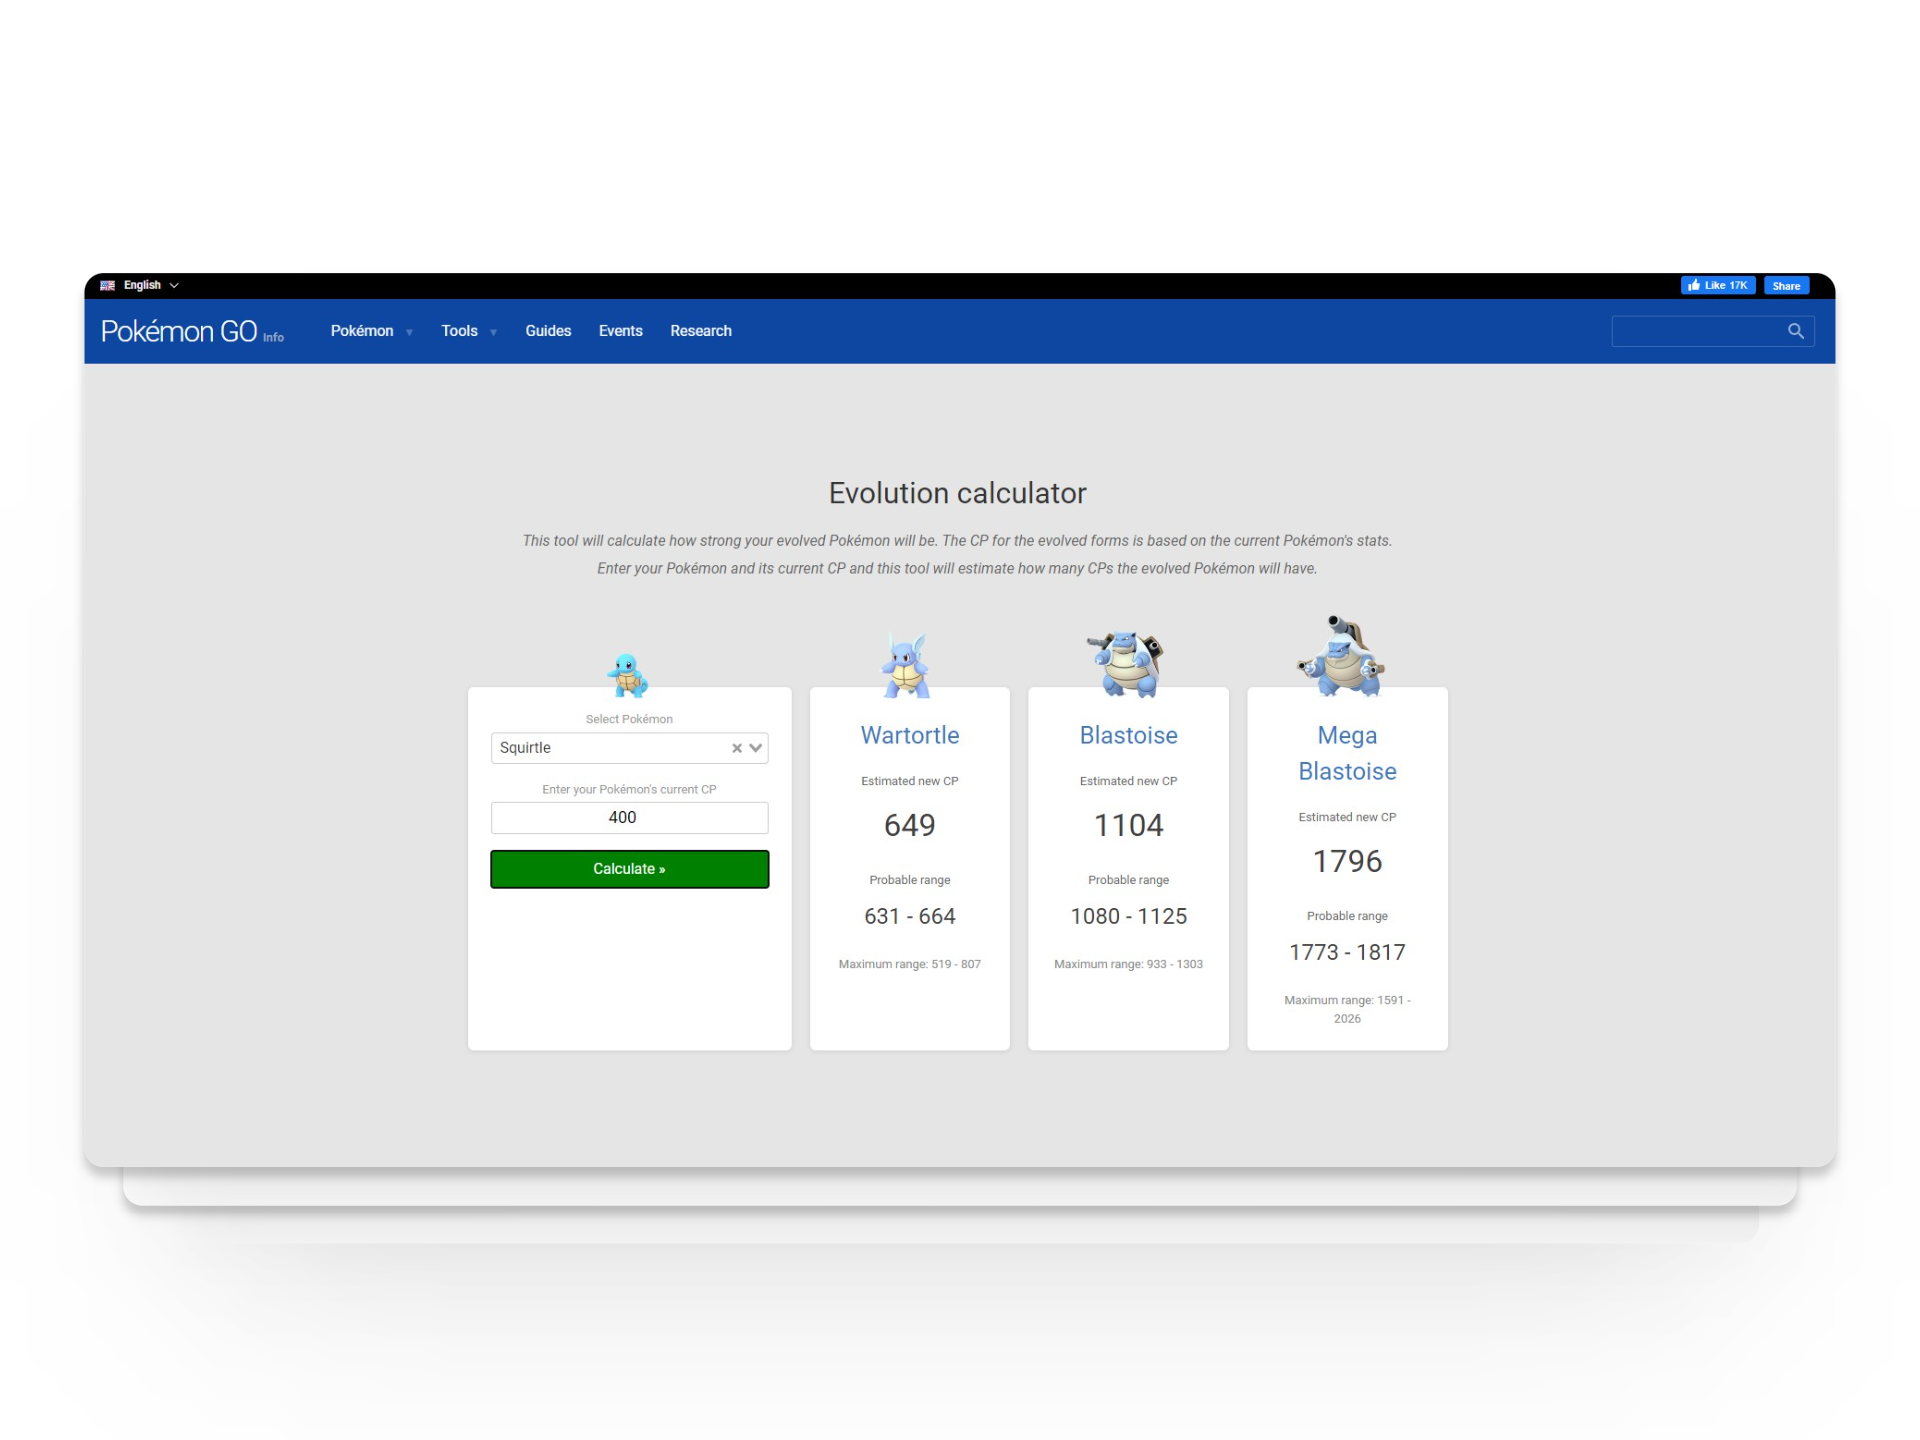
Task: Click the Facebook Share button
Action: [x=1785, y=285]
